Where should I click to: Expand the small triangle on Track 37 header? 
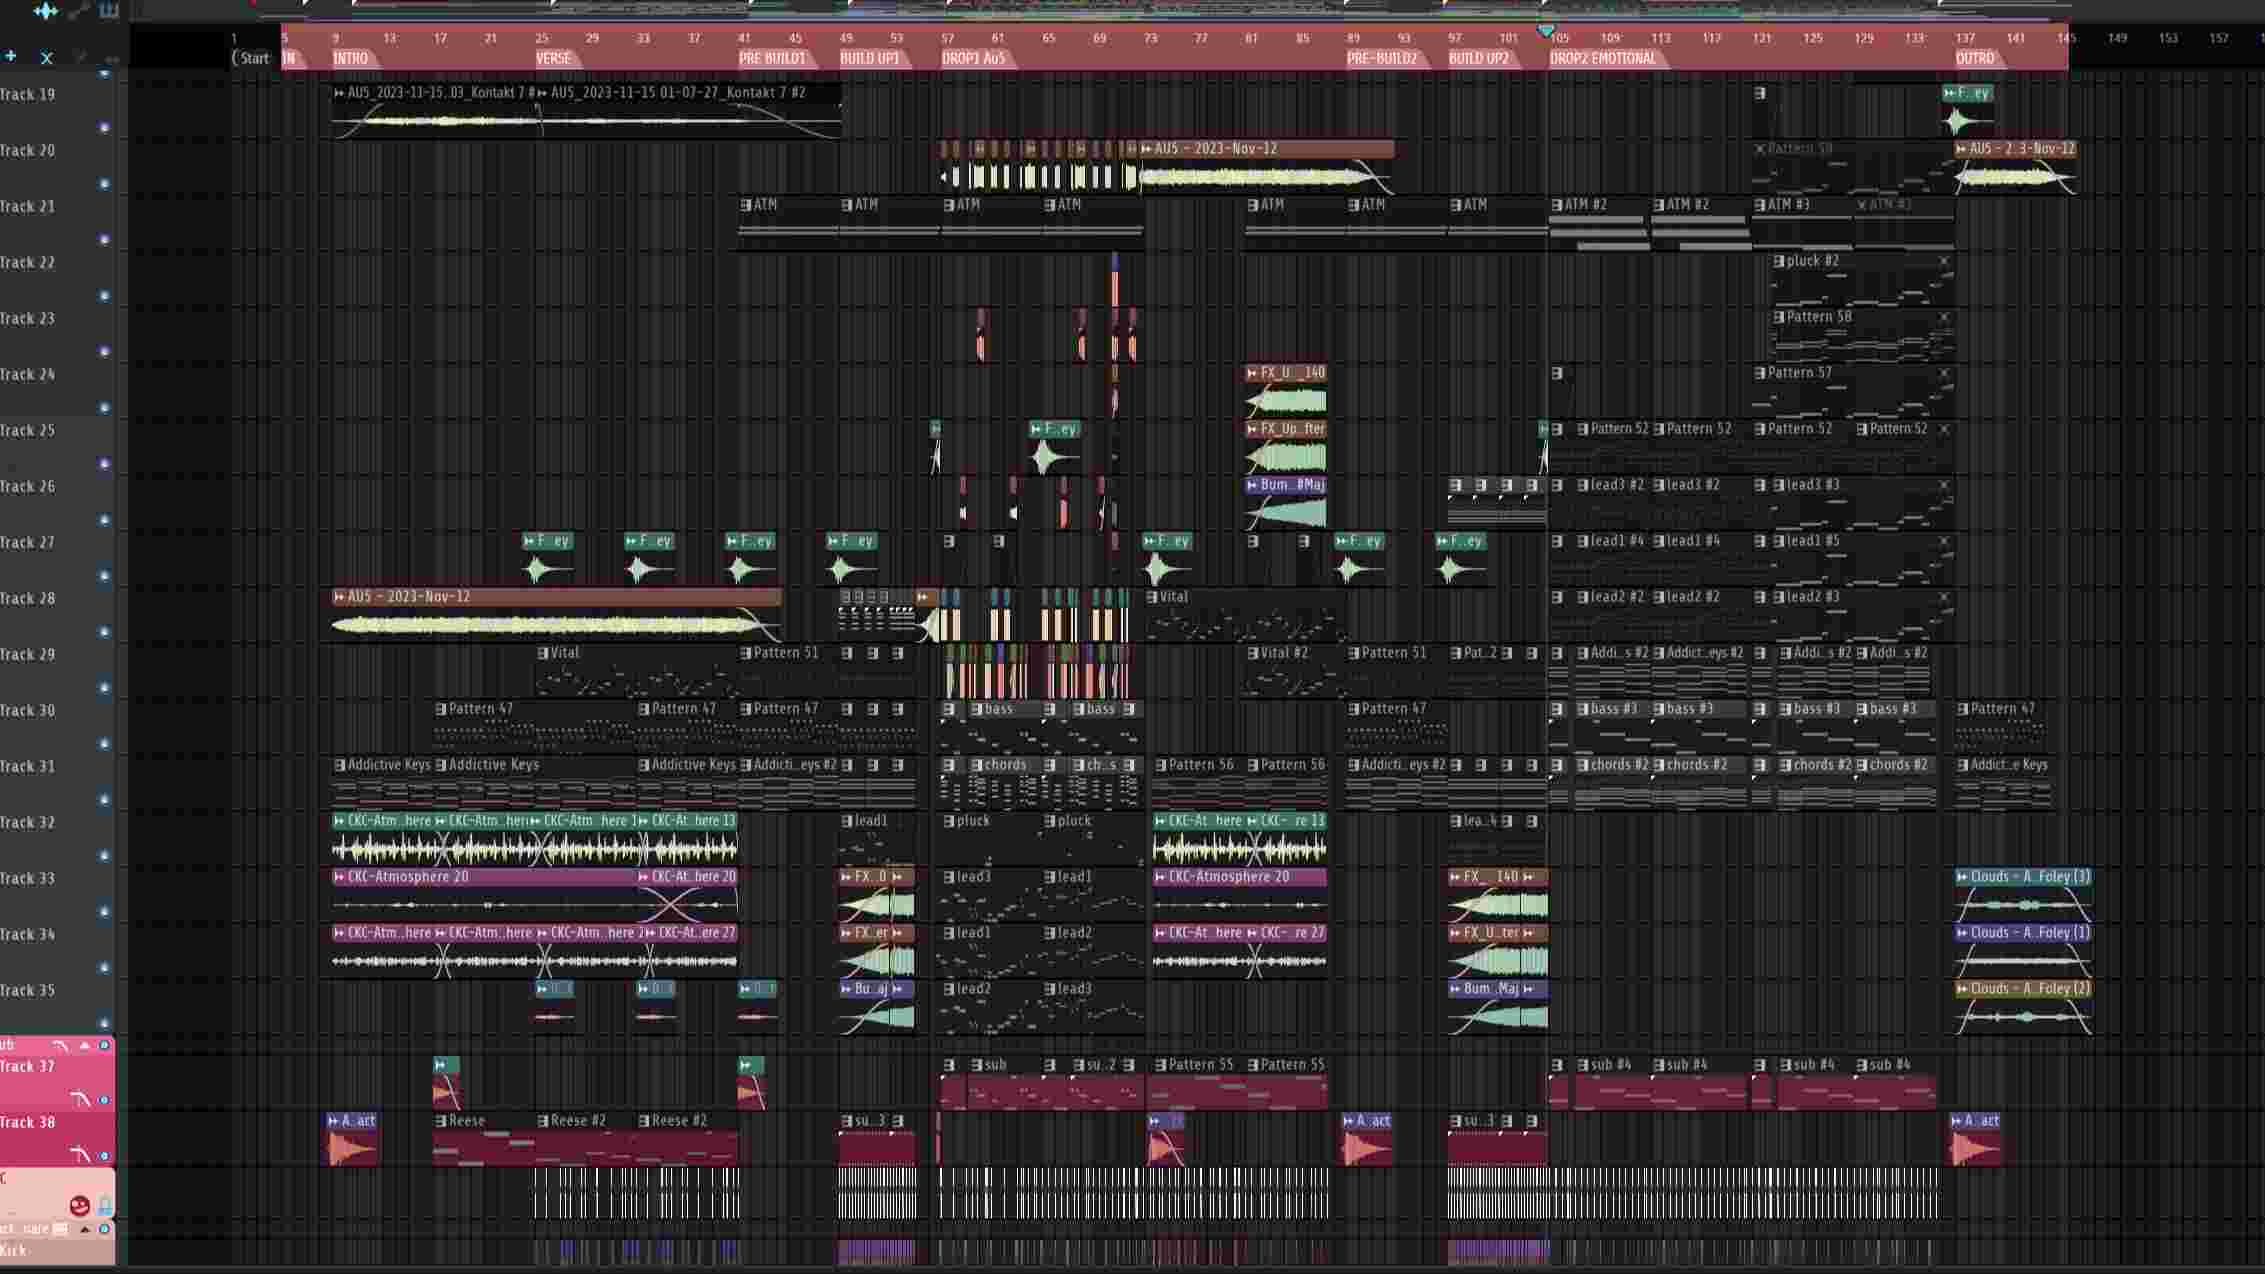[x=85, y=1046]
